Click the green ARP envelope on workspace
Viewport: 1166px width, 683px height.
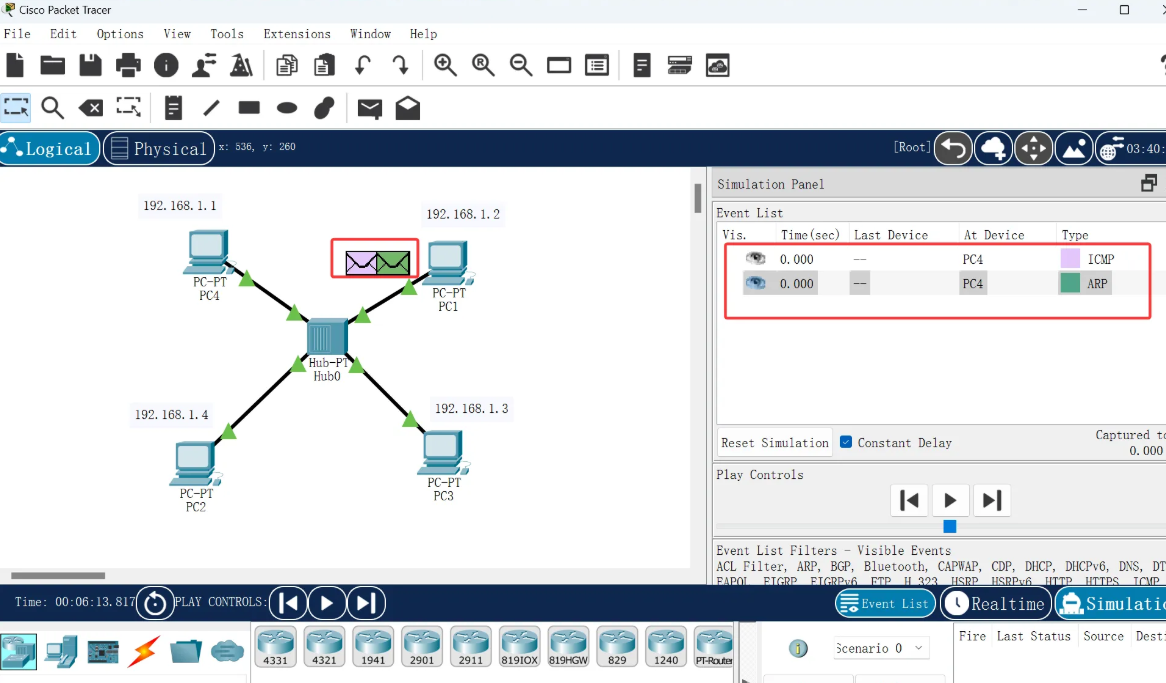coord(393,263)
